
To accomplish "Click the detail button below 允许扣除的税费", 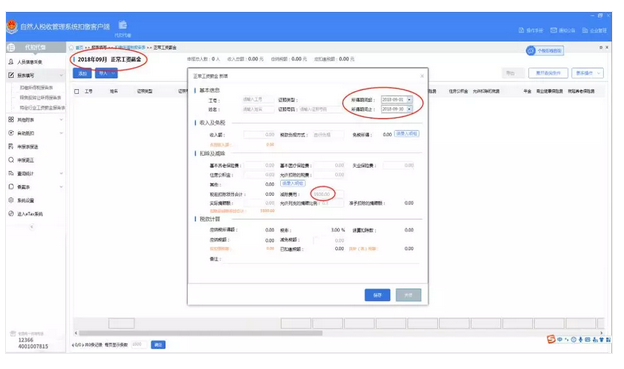I will (x=293, y=183).
